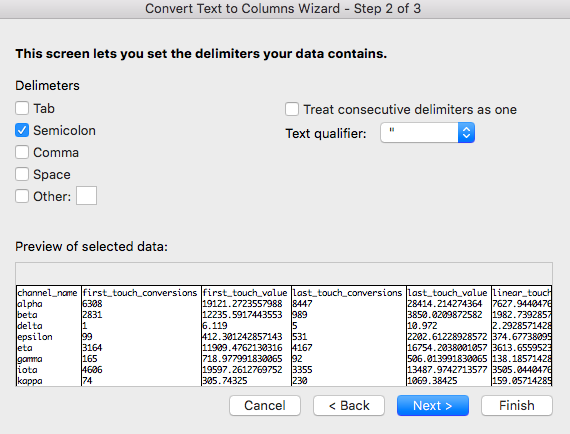Select the channel_name preview column

[49, 336]
